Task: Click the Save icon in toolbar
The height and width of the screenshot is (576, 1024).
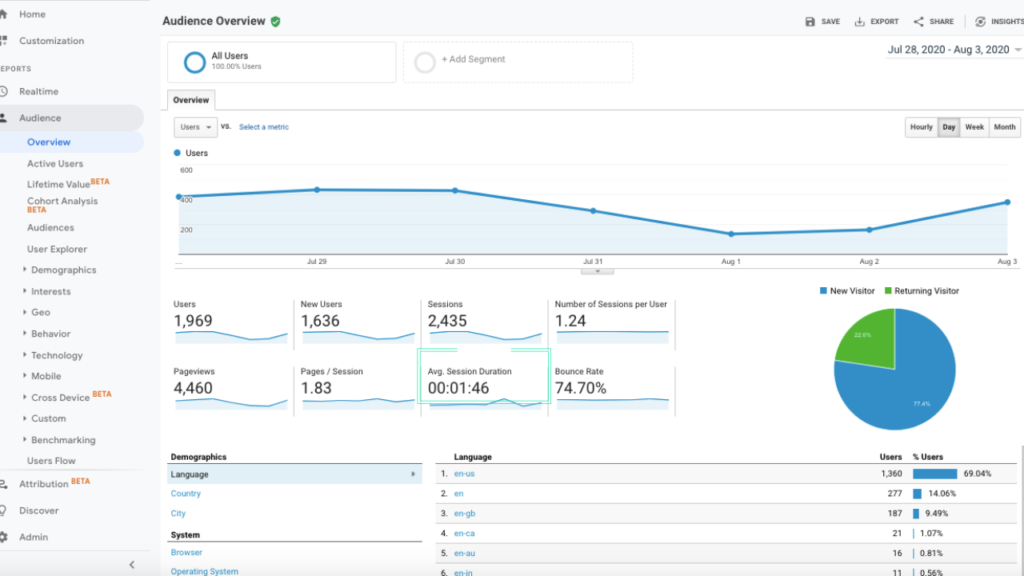Action: pos(811,21)
